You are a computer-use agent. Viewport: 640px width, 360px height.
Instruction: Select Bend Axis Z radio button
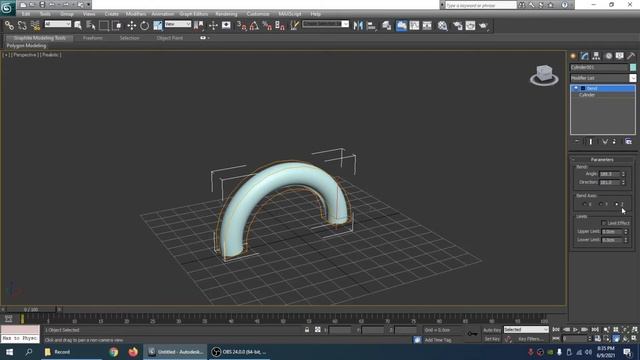coord(616,204)
